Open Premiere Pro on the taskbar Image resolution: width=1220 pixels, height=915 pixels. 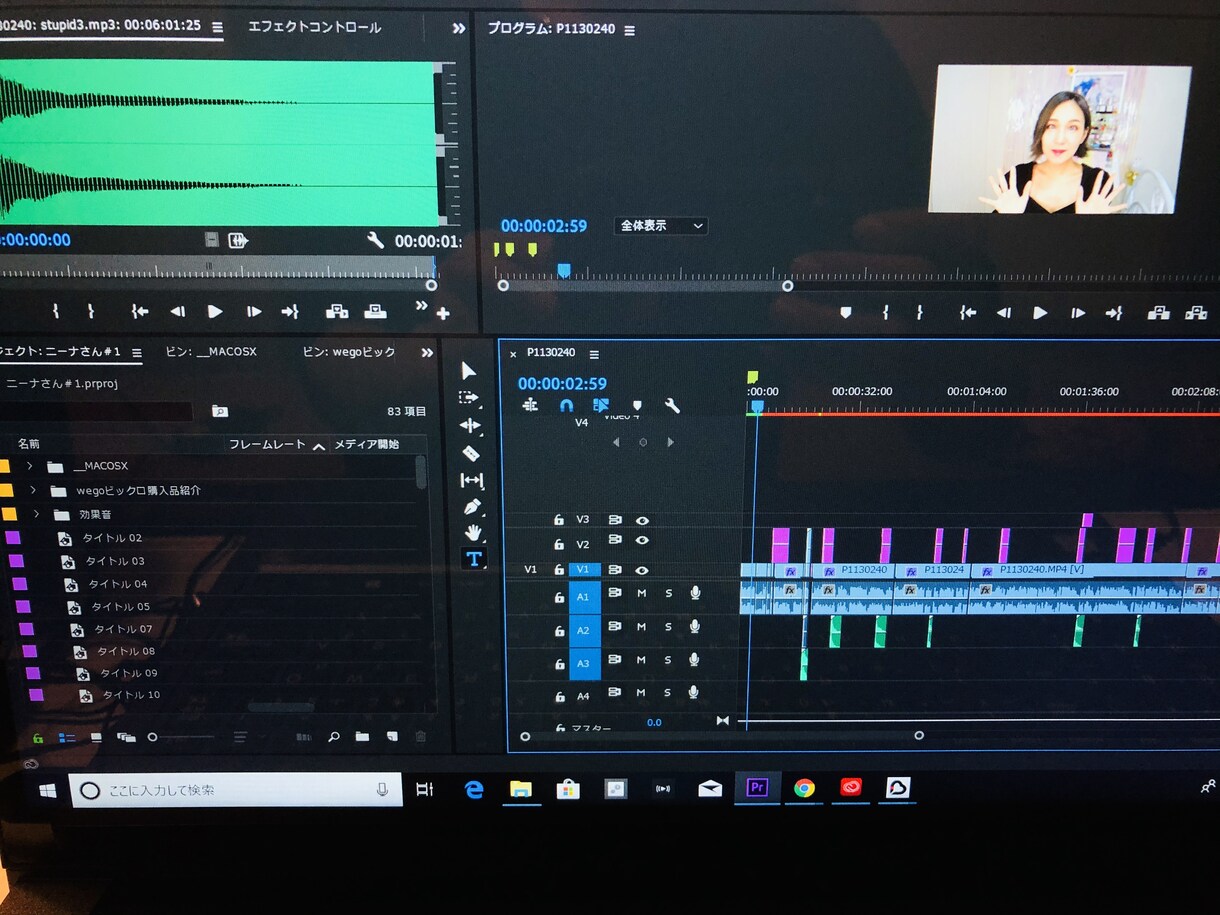tap(757, 788)
